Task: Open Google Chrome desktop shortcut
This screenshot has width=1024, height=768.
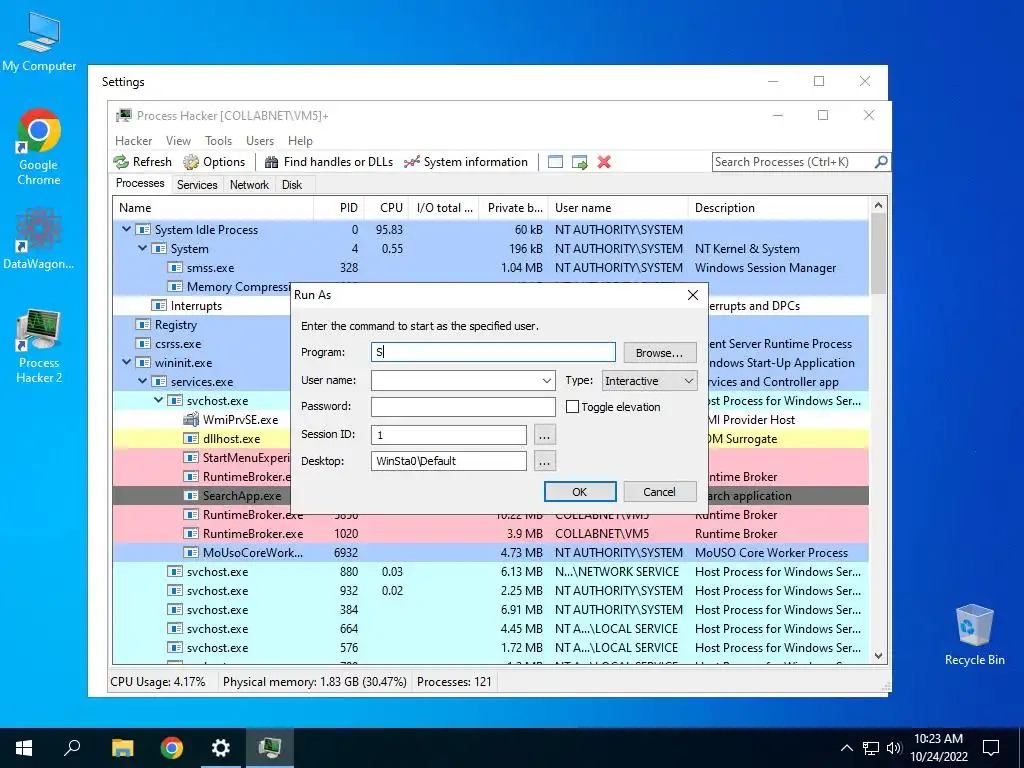Action: tap(39, 148)
